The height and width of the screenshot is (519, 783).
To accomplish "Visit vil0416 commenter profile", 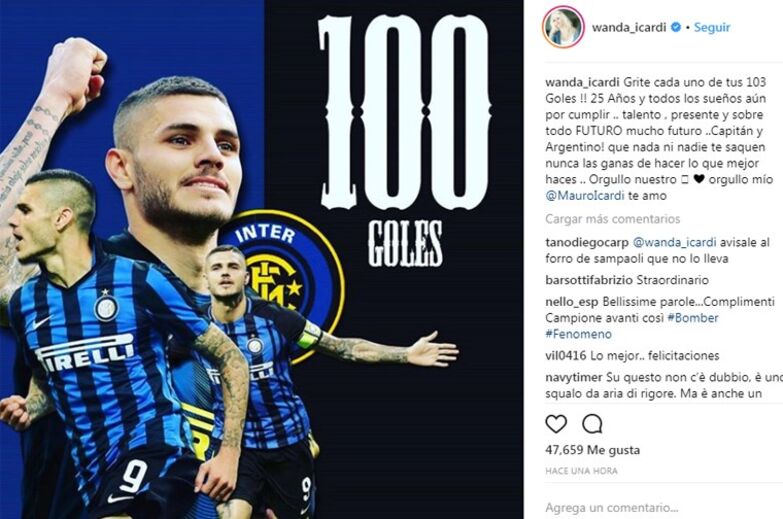I will (565, 356).
